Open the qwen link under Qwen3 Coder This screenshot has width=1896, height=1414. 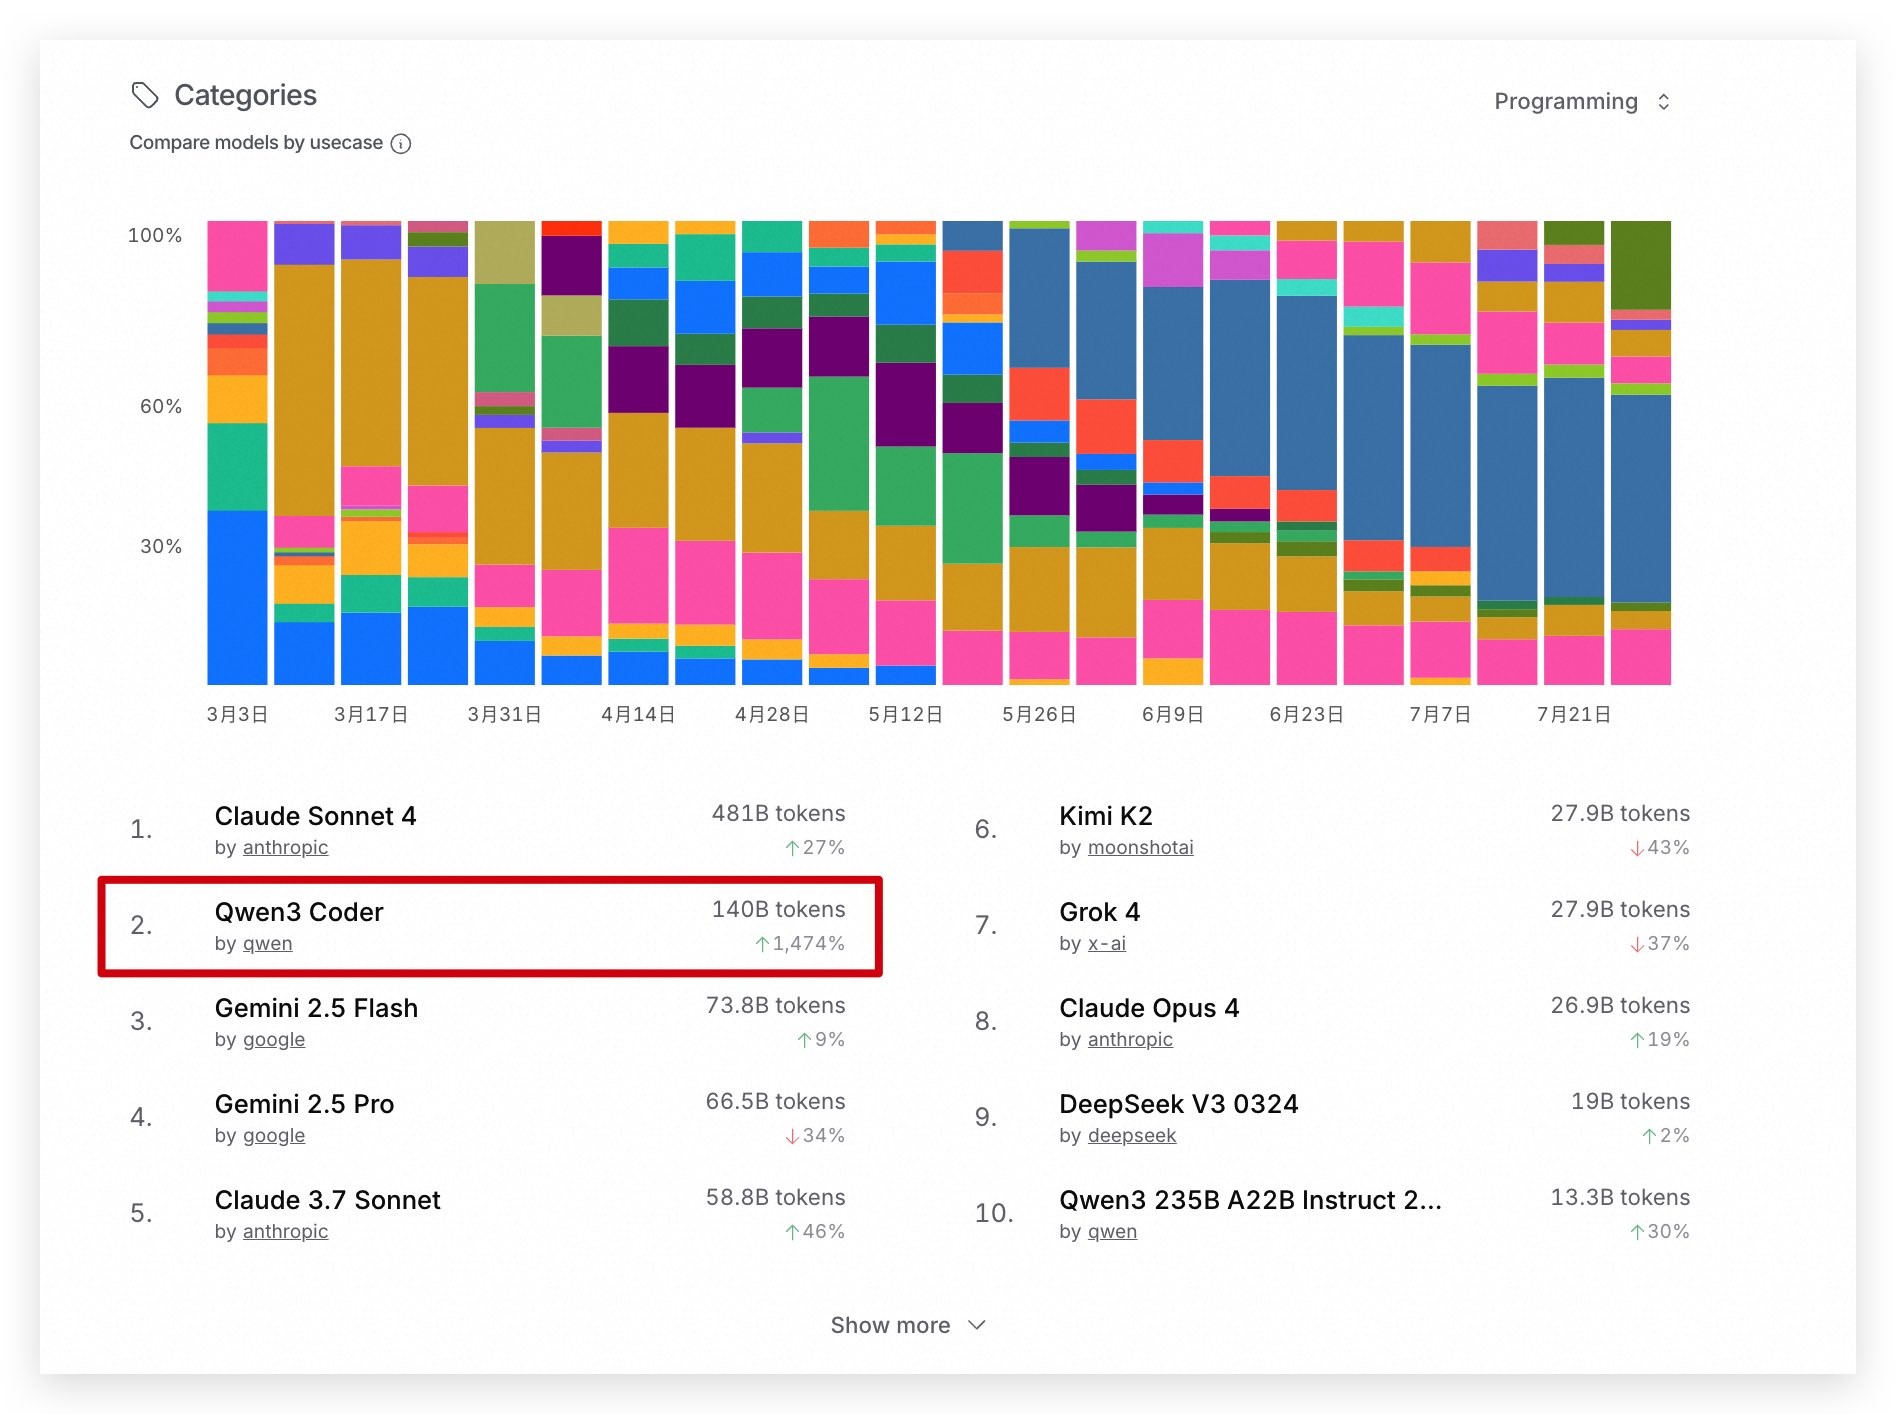tap(267, 943)
